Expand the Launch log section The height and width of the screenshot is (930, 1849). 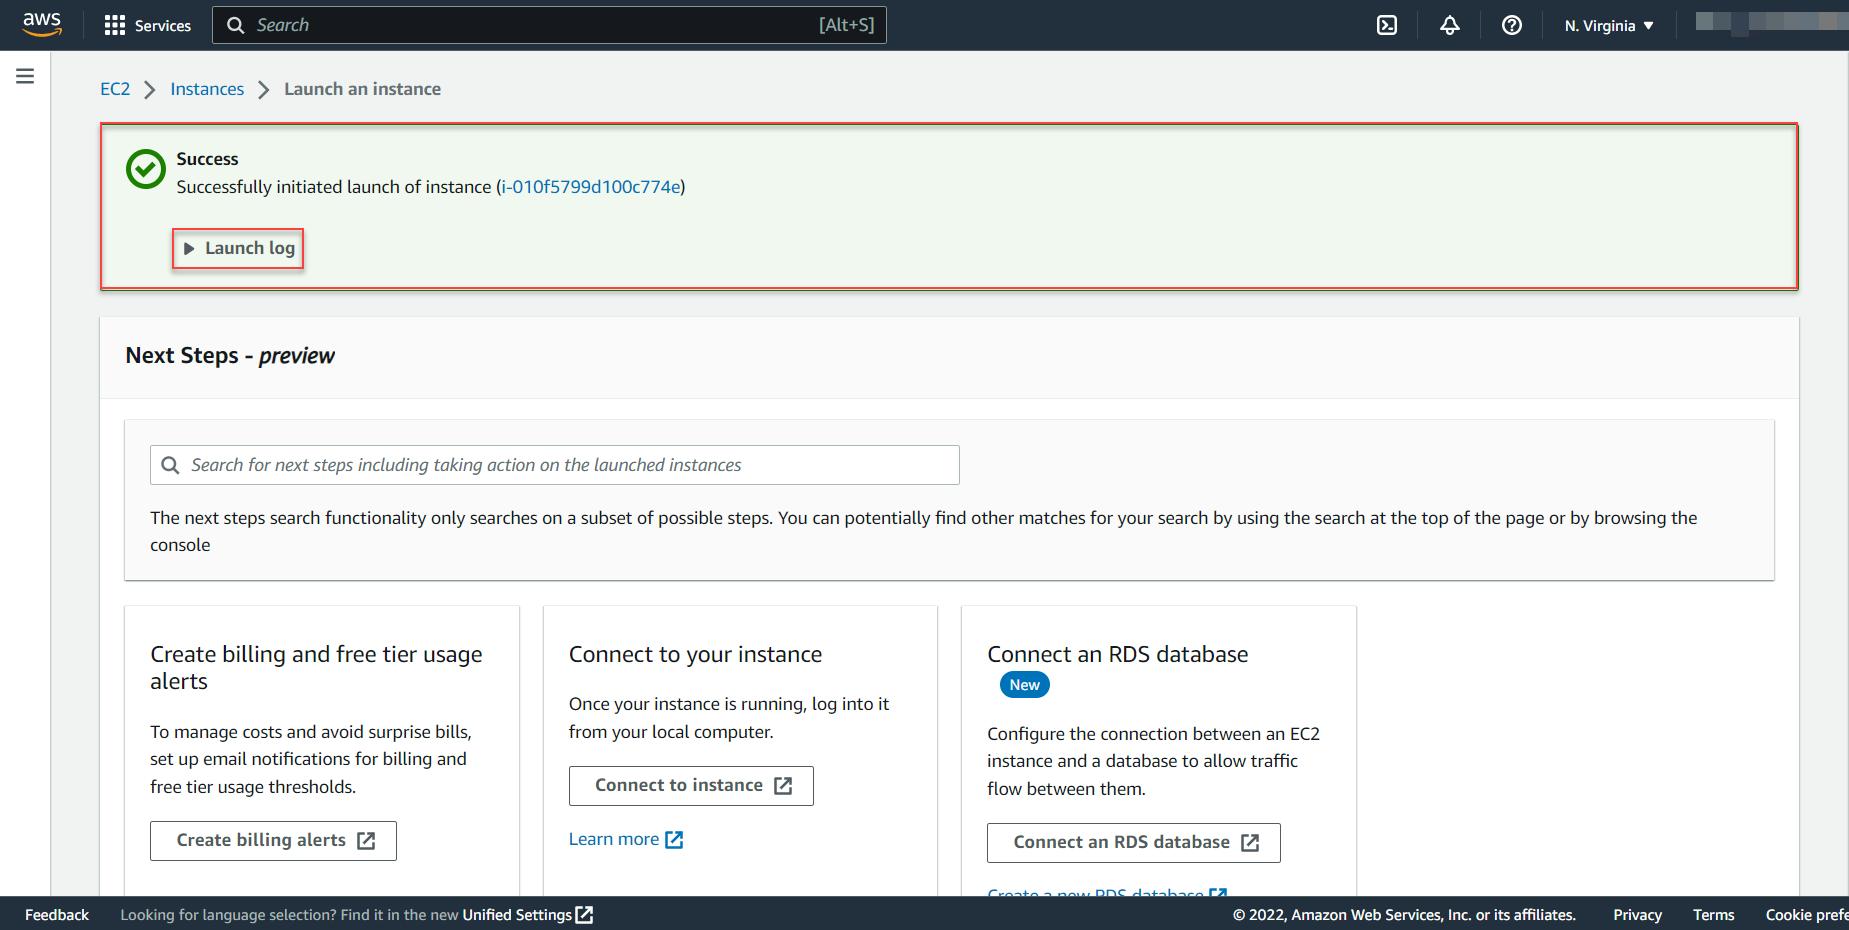239,248
